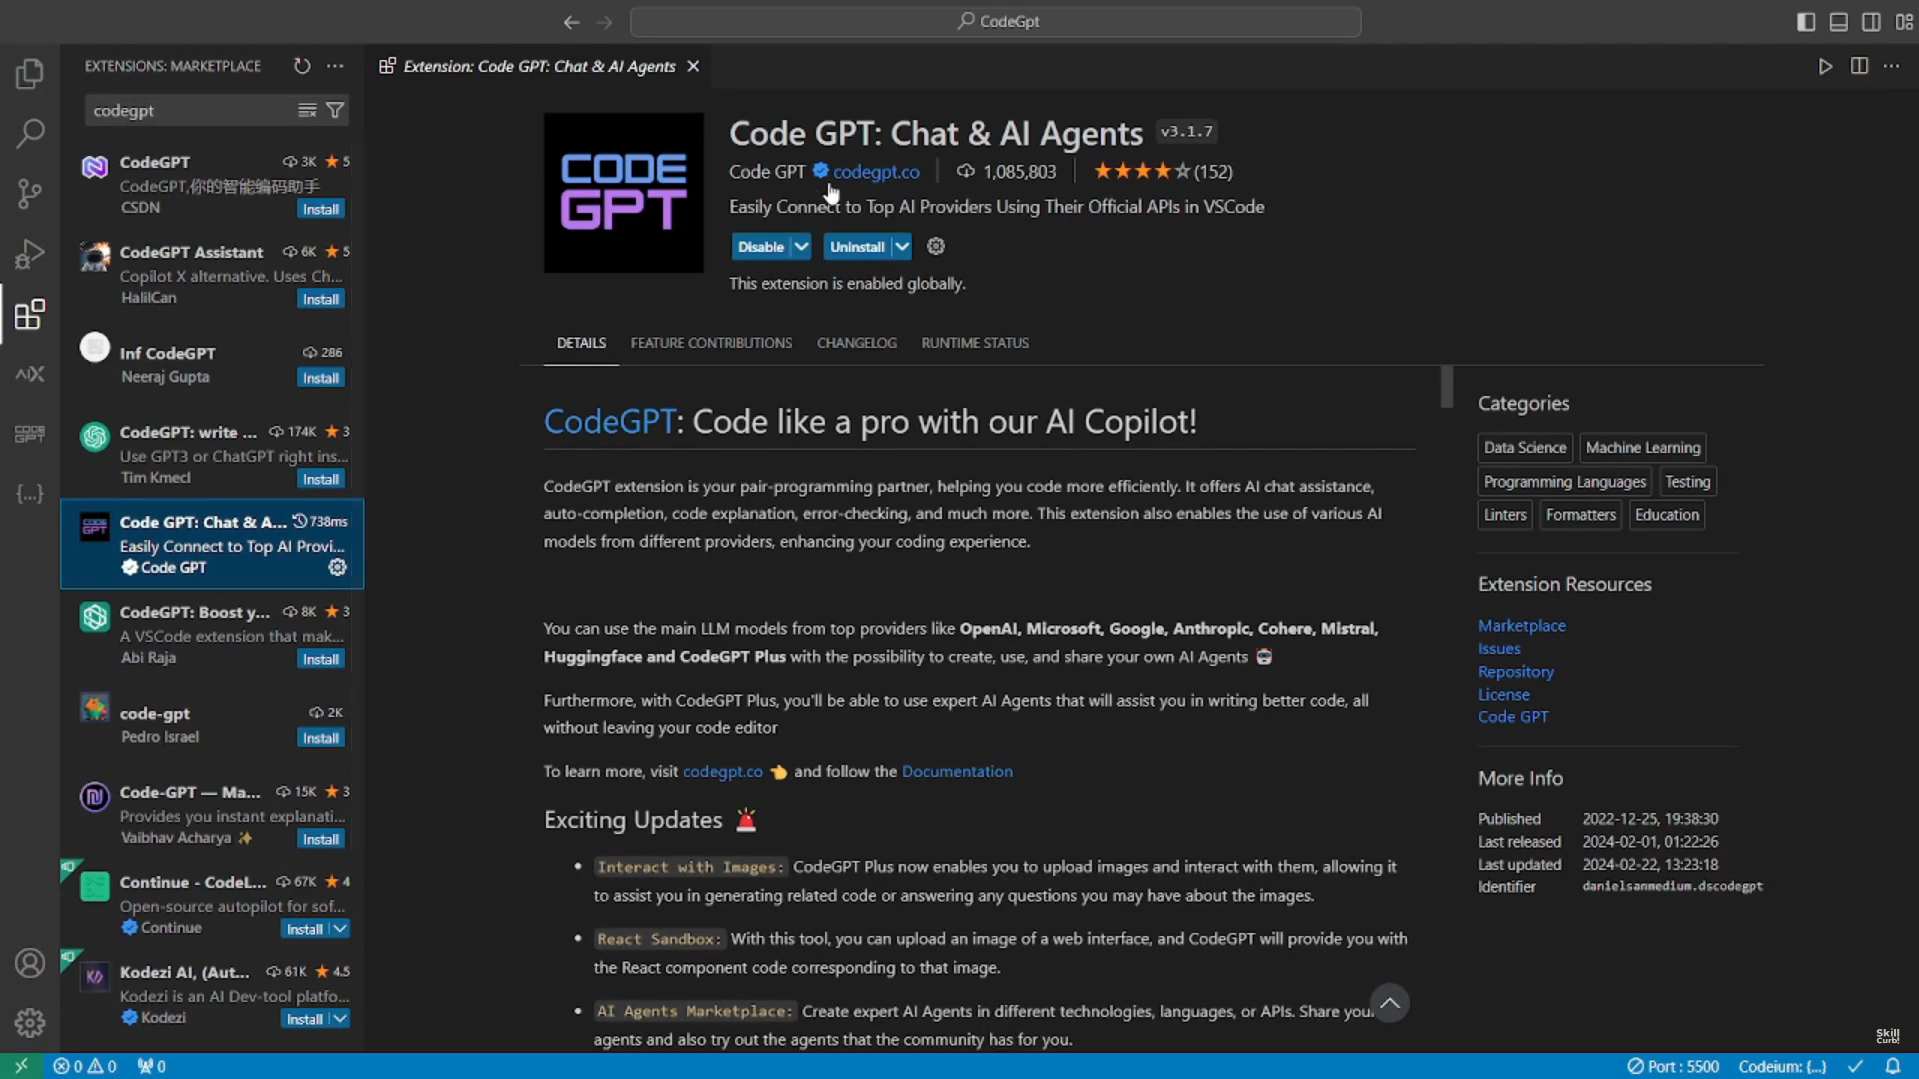Close the Code GPT extension tab
Image resolution: width=1919 pixels, height=1079 pixels.
click(x=693, y=66)
